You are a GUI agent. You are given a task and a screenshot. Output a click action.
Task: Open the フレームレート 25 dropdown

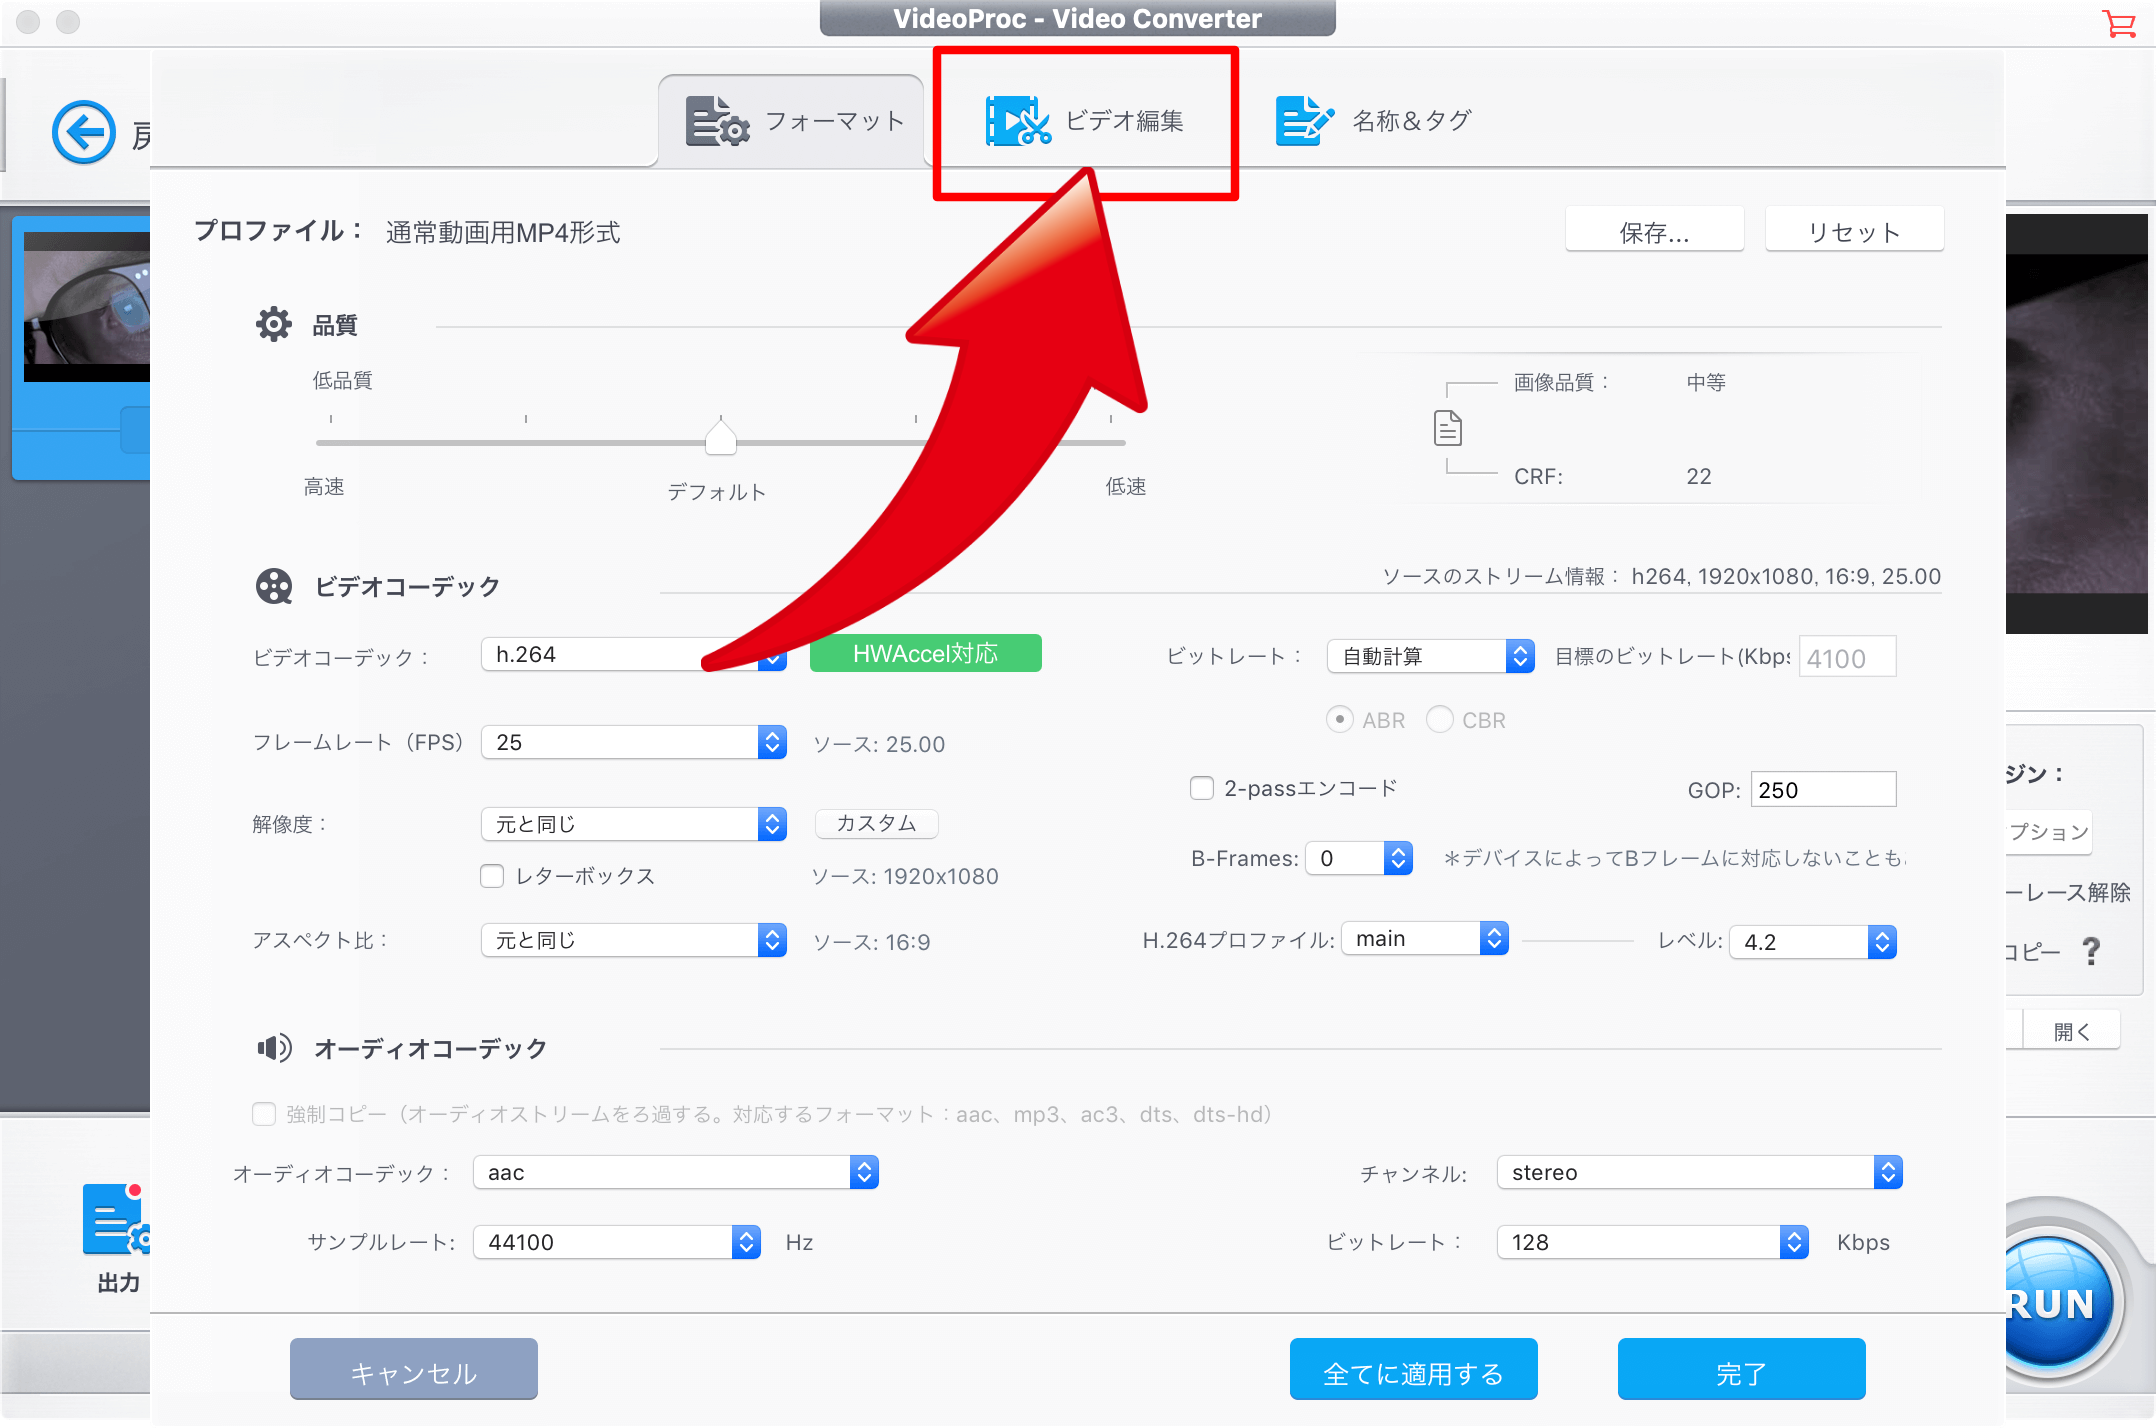pyautogui.click(x=634, y=742)
